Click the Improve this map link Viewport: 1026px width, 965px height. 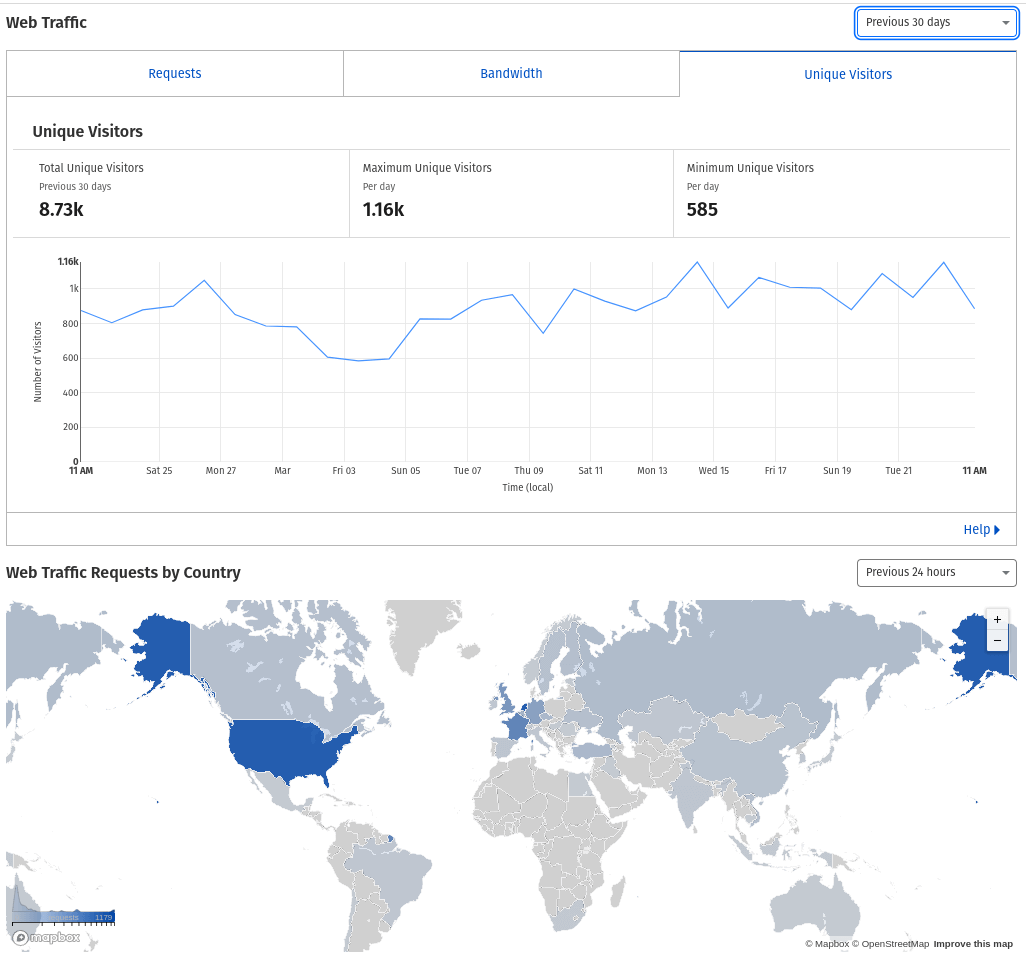tap(973, 944)
